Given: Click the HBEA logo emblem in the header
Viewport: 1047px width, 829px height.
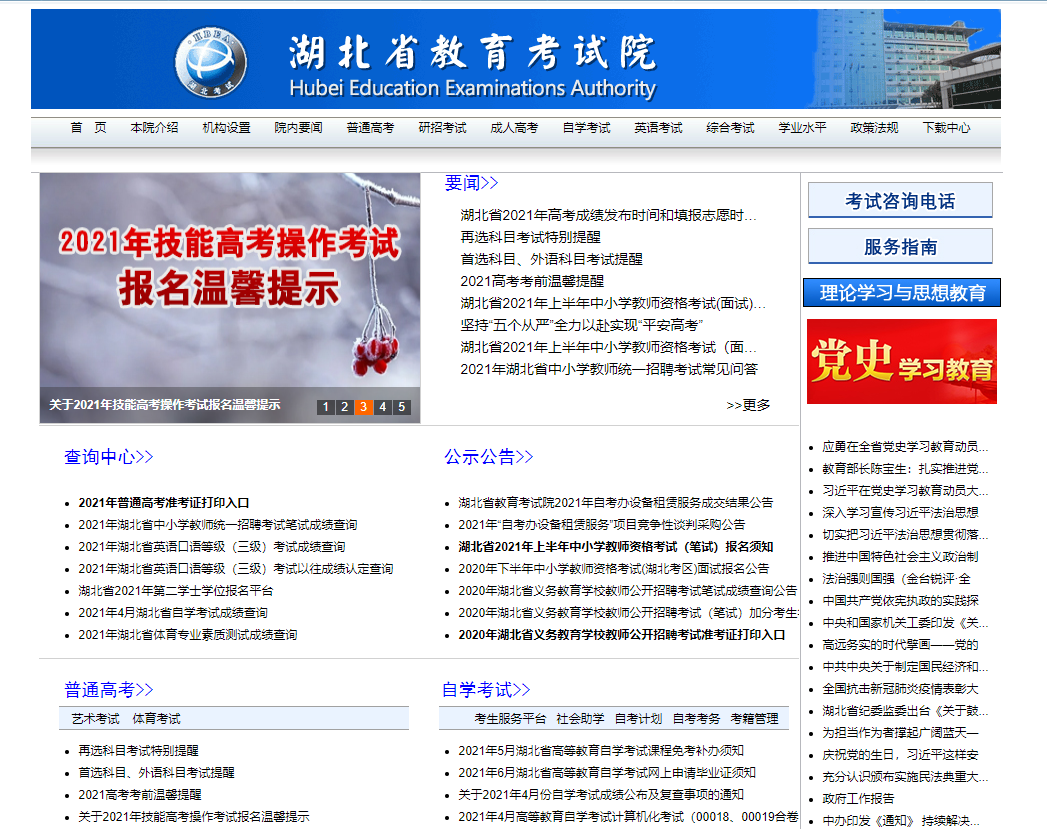Looking at the screenshot, I should 211,61.
